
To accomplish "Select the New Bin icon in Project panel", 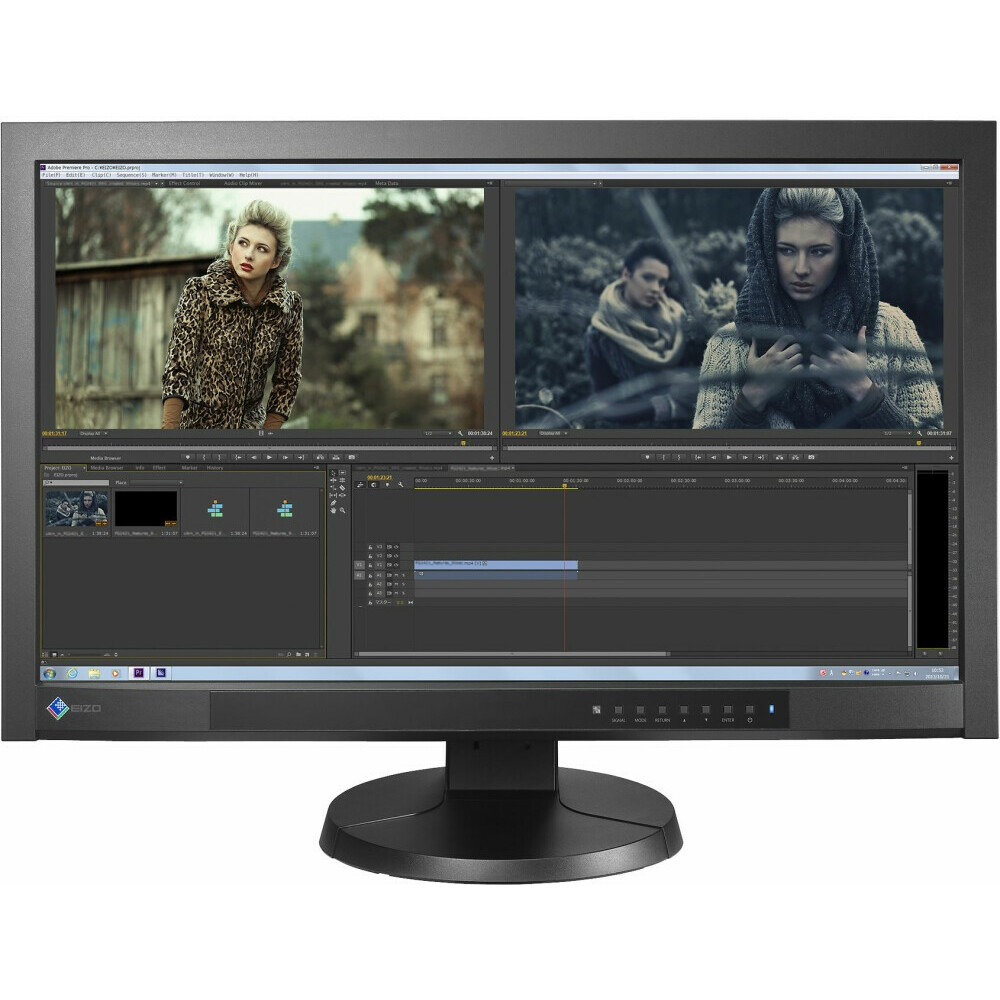I will click(x=300, y=655).
